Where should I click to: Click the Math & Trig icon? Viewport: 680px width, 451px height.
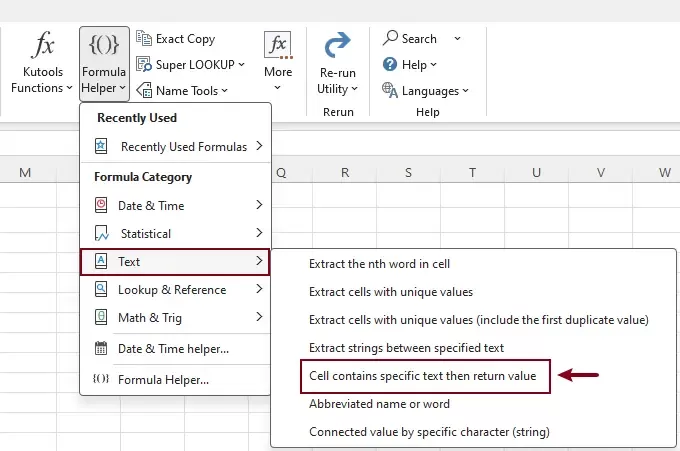click(101, 317)
